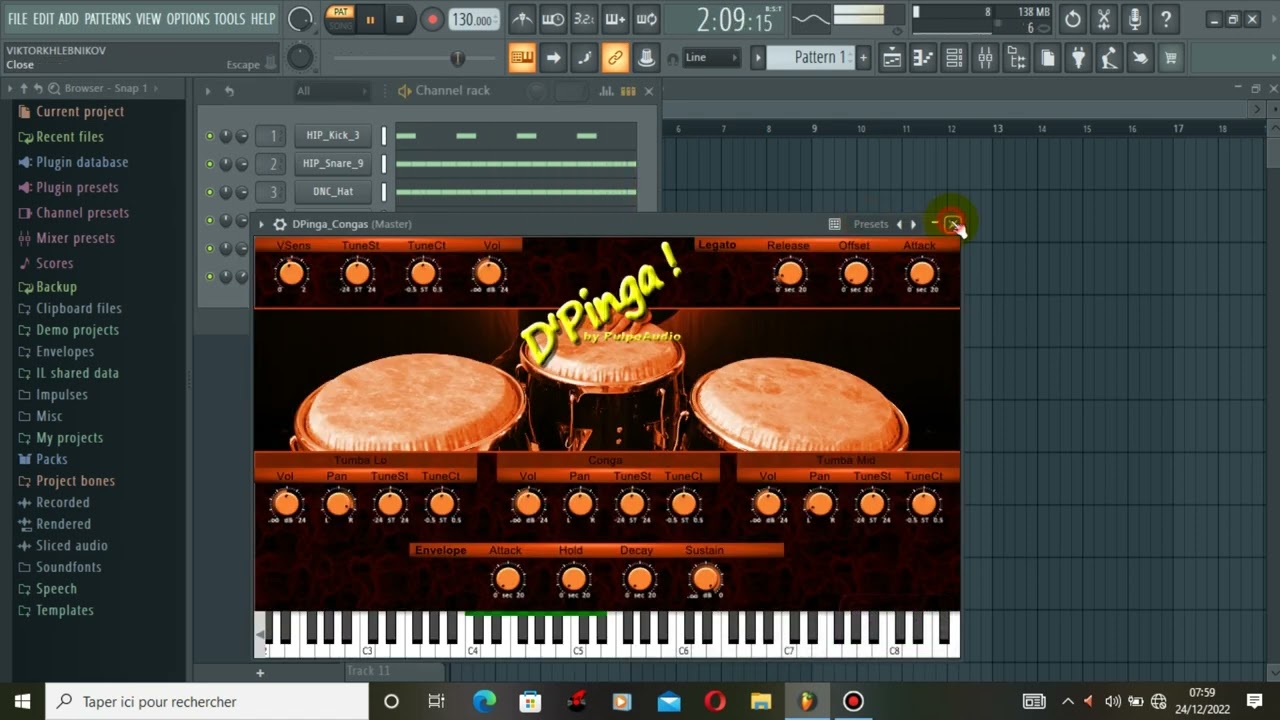The image size is (1280, 720).
Task: Open the PATTERNS menu
Action: click(x=107, y=19)
